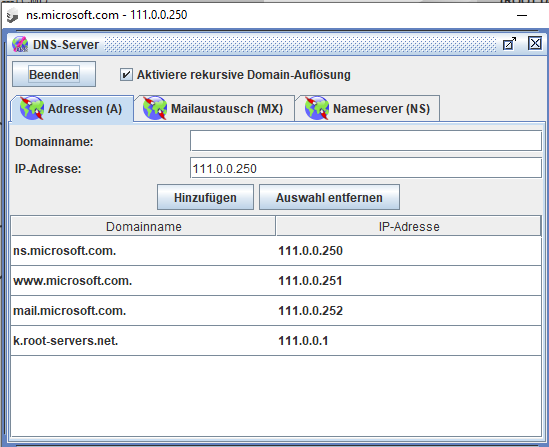
Task: Select the k.root-servers.net. entry
Action: pyautogui.click(x=276, y=341)
